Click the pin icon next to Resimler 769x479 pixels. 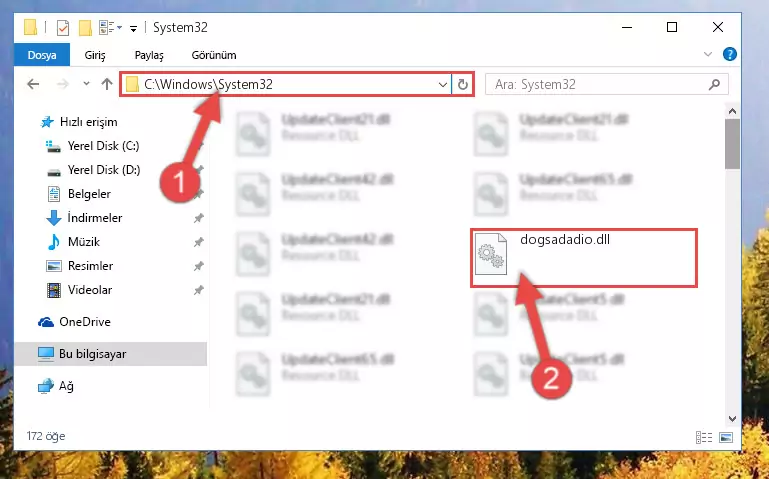coord(198,266)
